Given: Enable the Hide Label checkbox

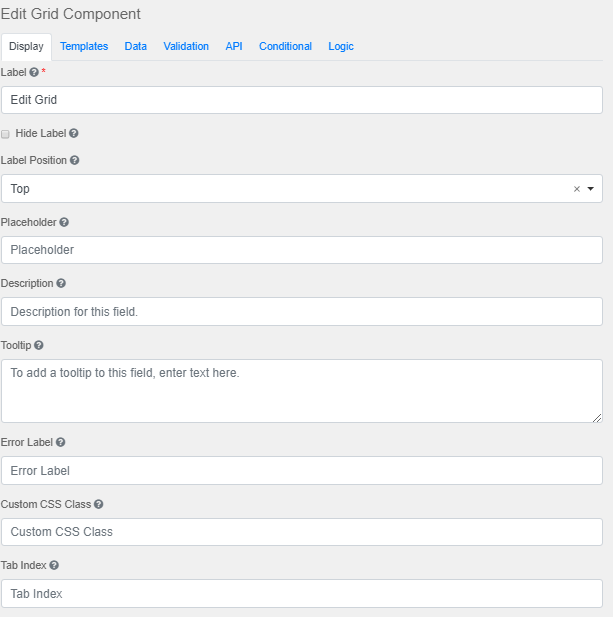Looking at the screenshot, I should pos(6,133).
